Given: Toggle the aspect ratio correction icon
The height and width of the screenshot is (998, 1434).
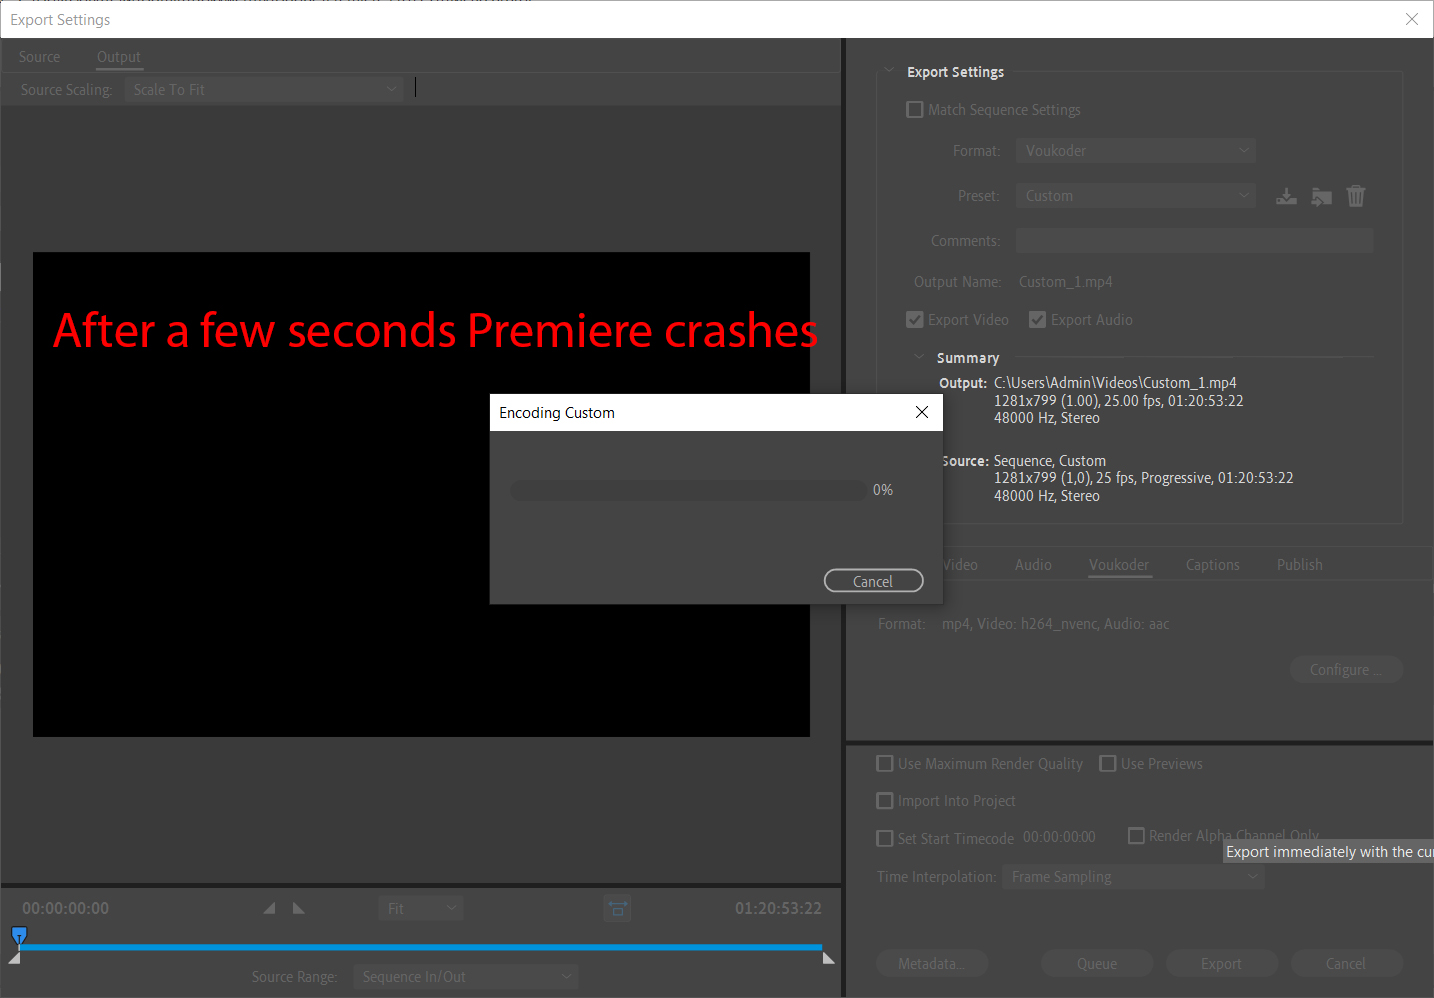Looking at the screenshot, I should click(x=617, y=908).
